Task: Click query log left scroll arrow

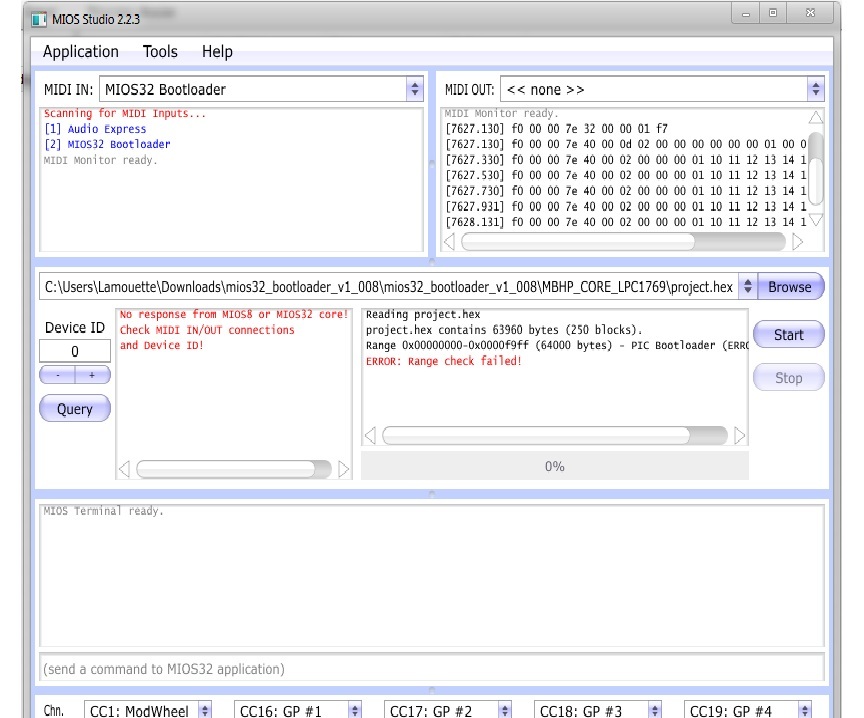Action: pyautogui.click(x=124, y=469)
